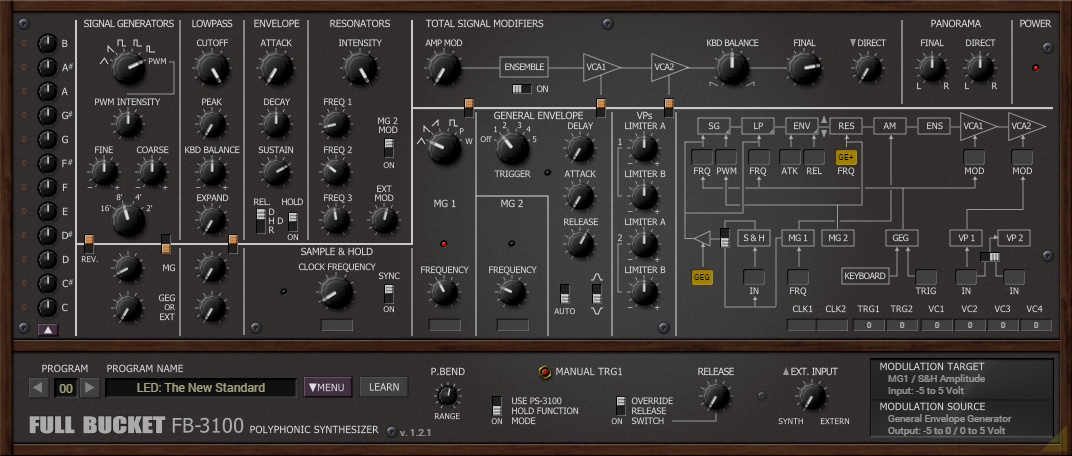Click the CLOCK FREQUENCY knob

tap(336, 293)
